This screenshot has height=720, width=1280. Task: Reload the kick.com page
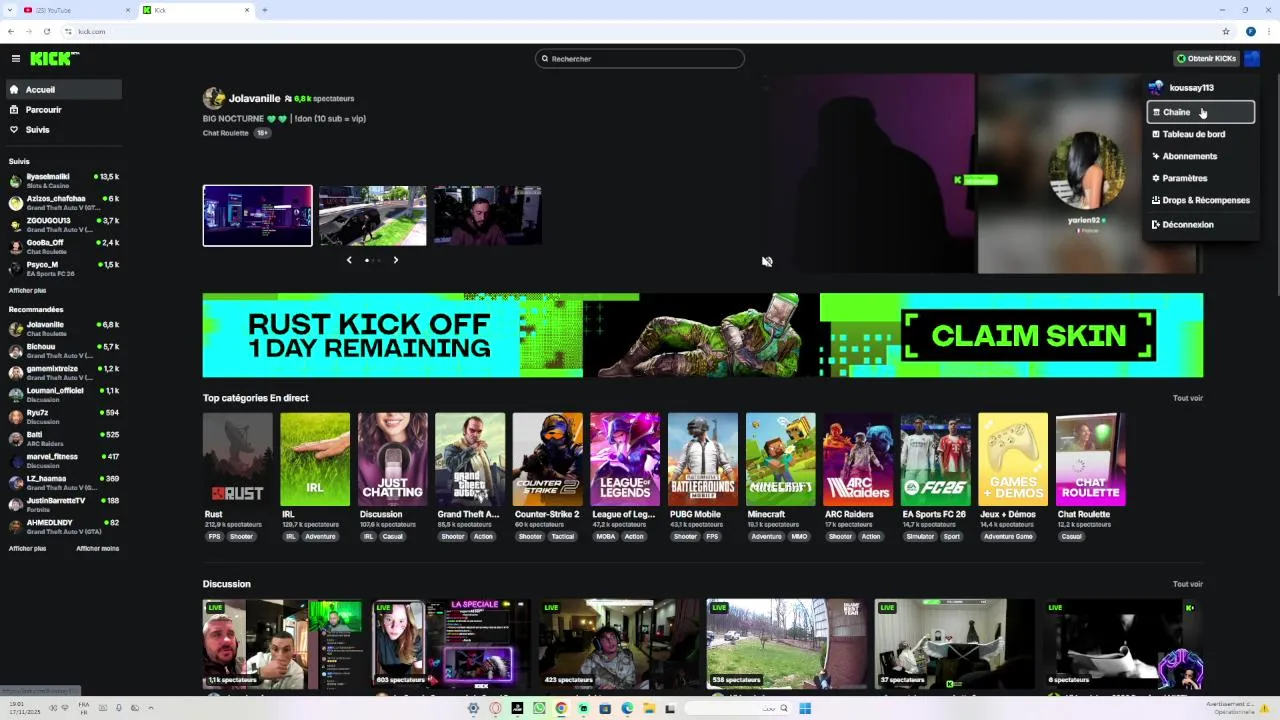(x=46, y=31)
